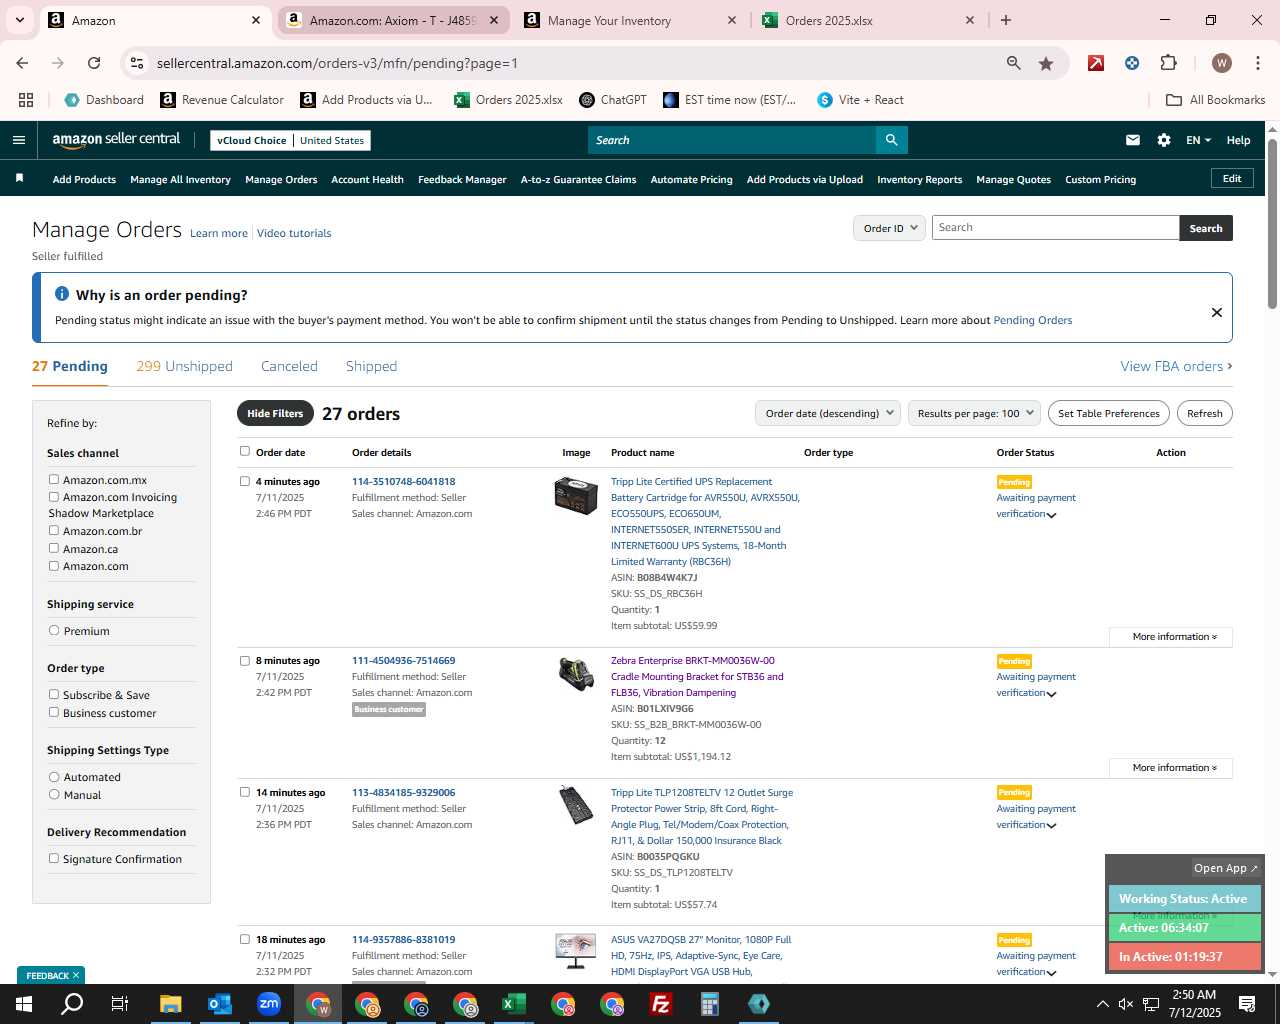Open the messages envelope icon
This screenshot has height=1024, width=1280.
(1132, 140)
